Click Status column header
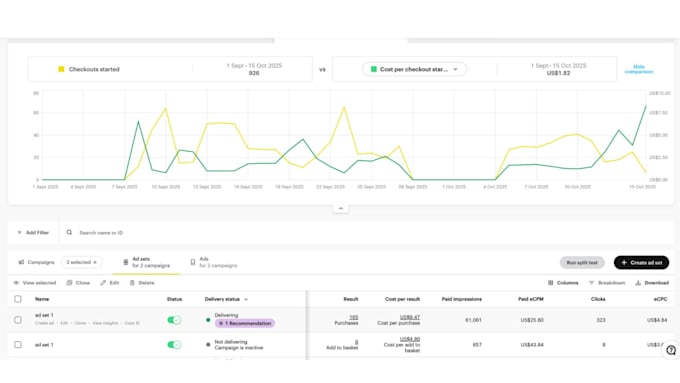 (x=174, y=299)
